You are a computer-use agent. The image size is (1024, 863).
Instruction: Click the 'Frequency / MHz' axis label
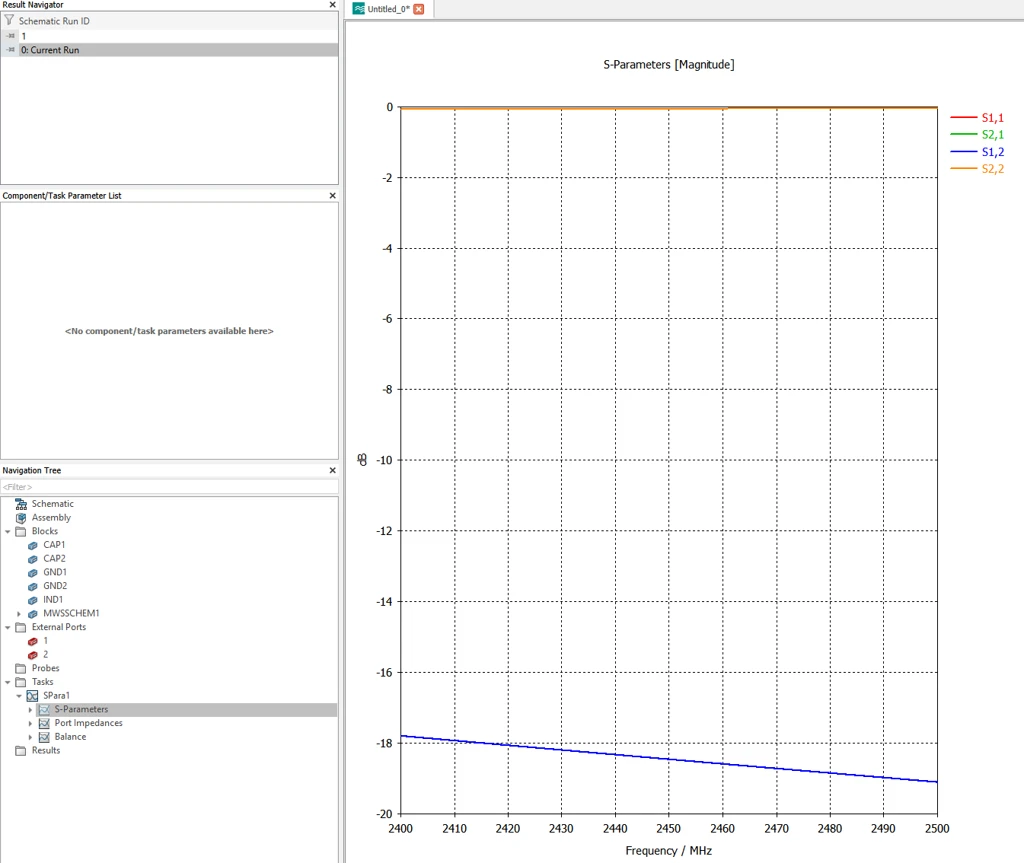[669, 851]
